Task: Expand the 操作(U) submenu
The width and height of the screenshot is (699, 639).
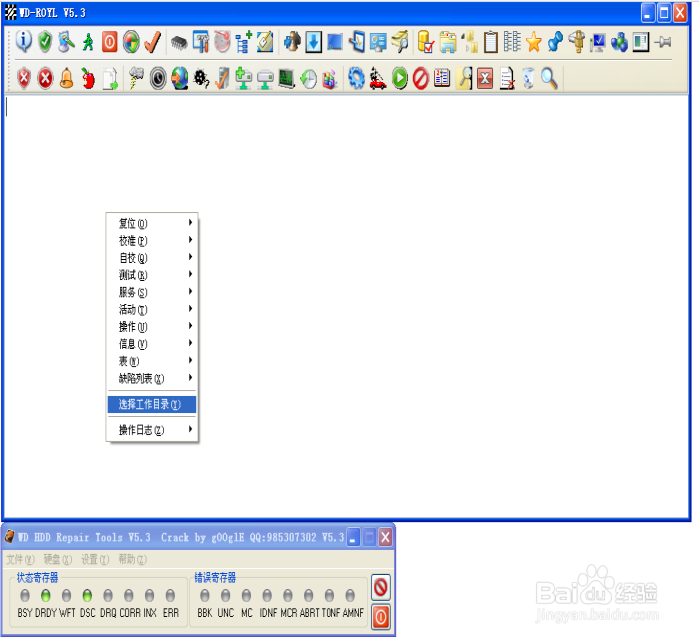Action: (x=152, y=326)
